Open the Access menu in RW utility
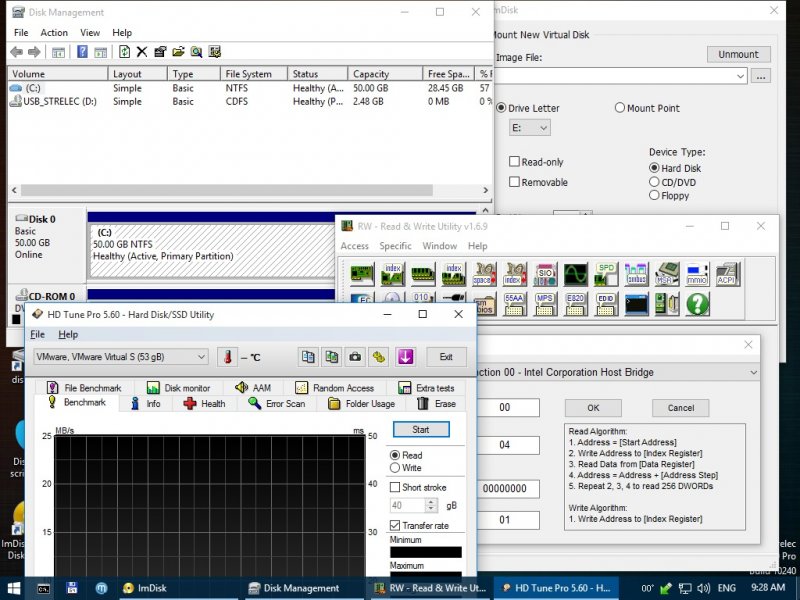Screen dimensions: 800x600 point(355,246)
